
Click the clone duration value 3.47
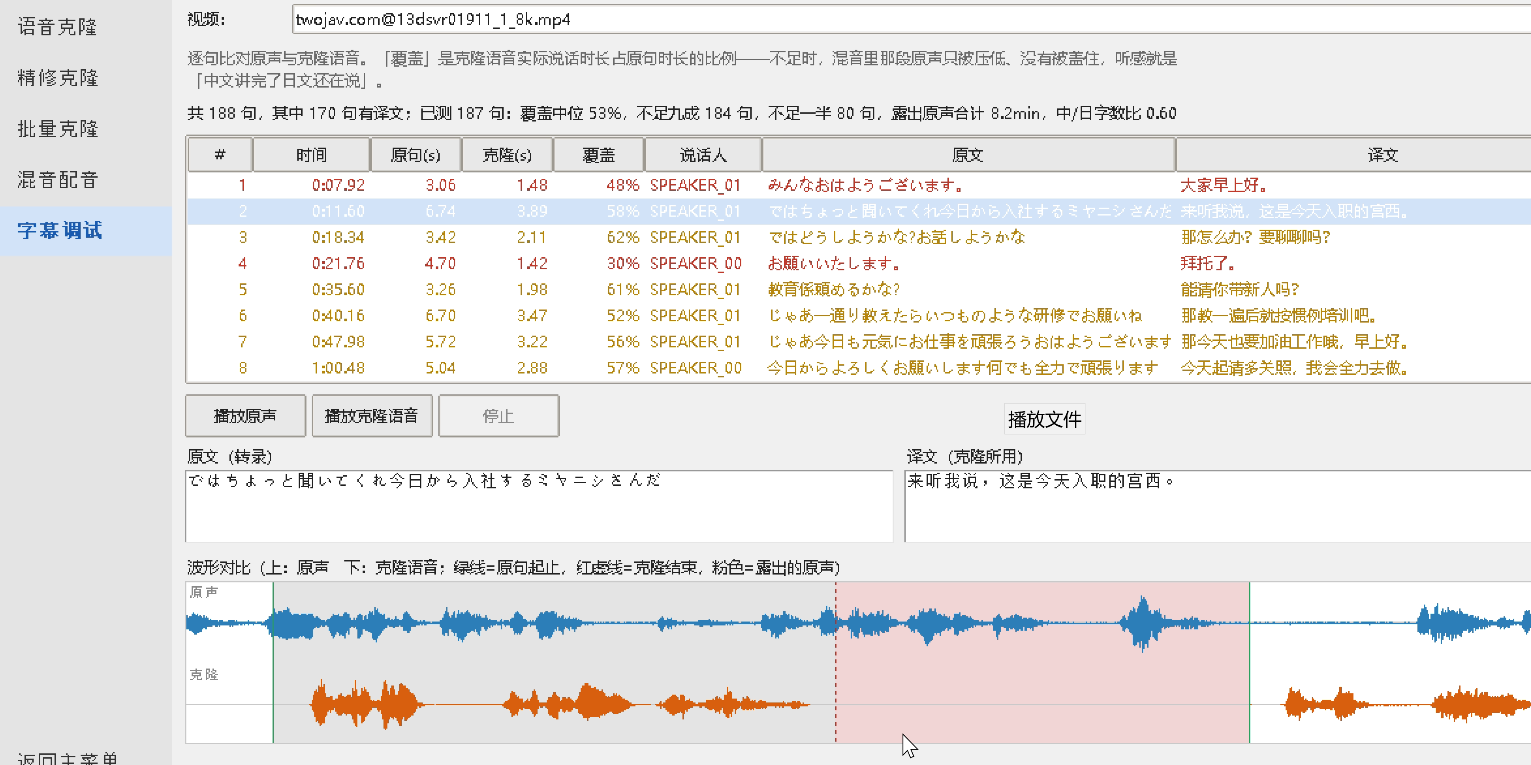531,315
